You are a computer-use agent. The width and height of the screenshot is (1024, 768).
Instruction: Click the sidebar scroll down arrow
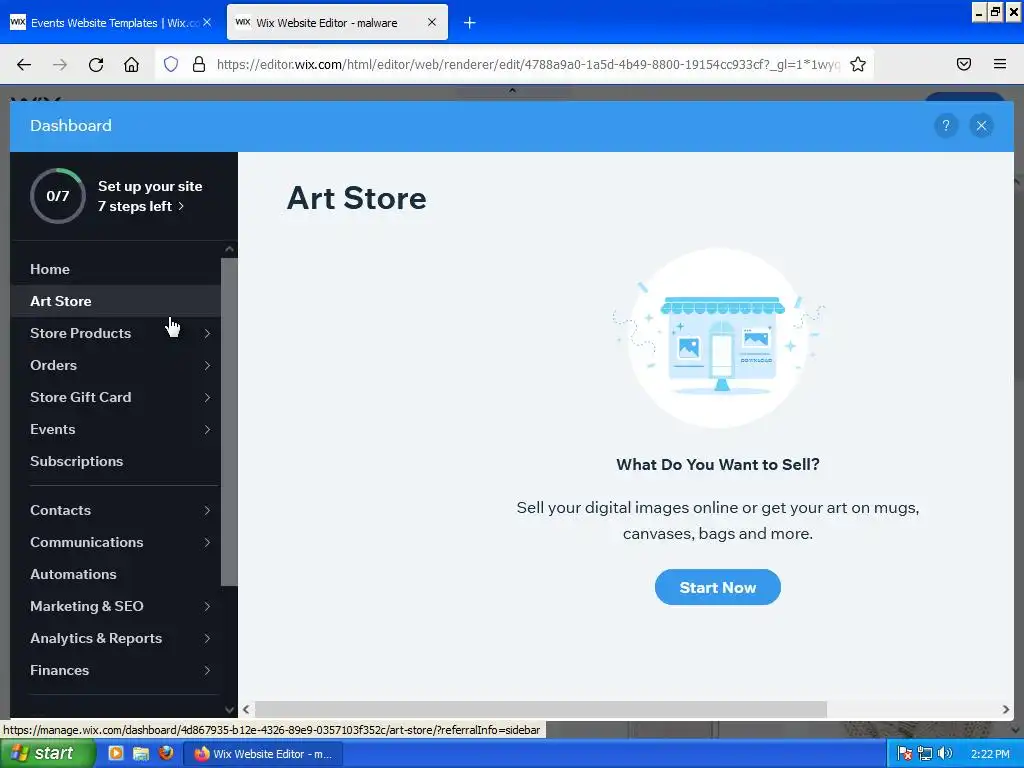[229, 709]
